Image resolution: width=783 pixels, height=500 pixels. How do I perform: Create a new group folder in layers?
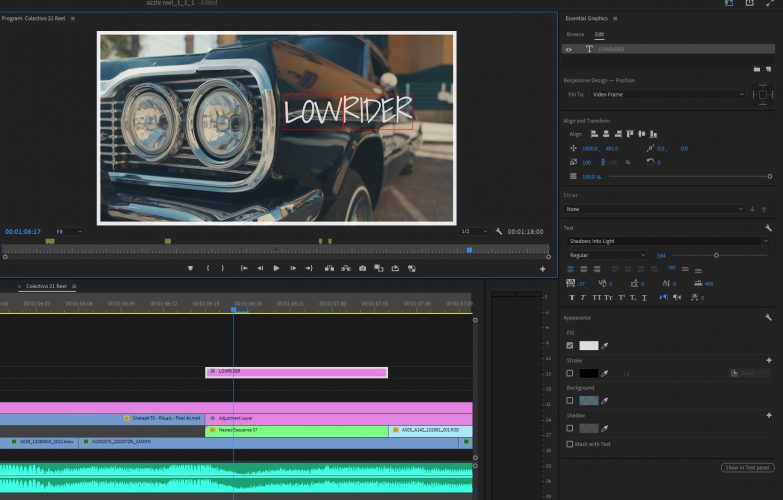tap(757, 69)
